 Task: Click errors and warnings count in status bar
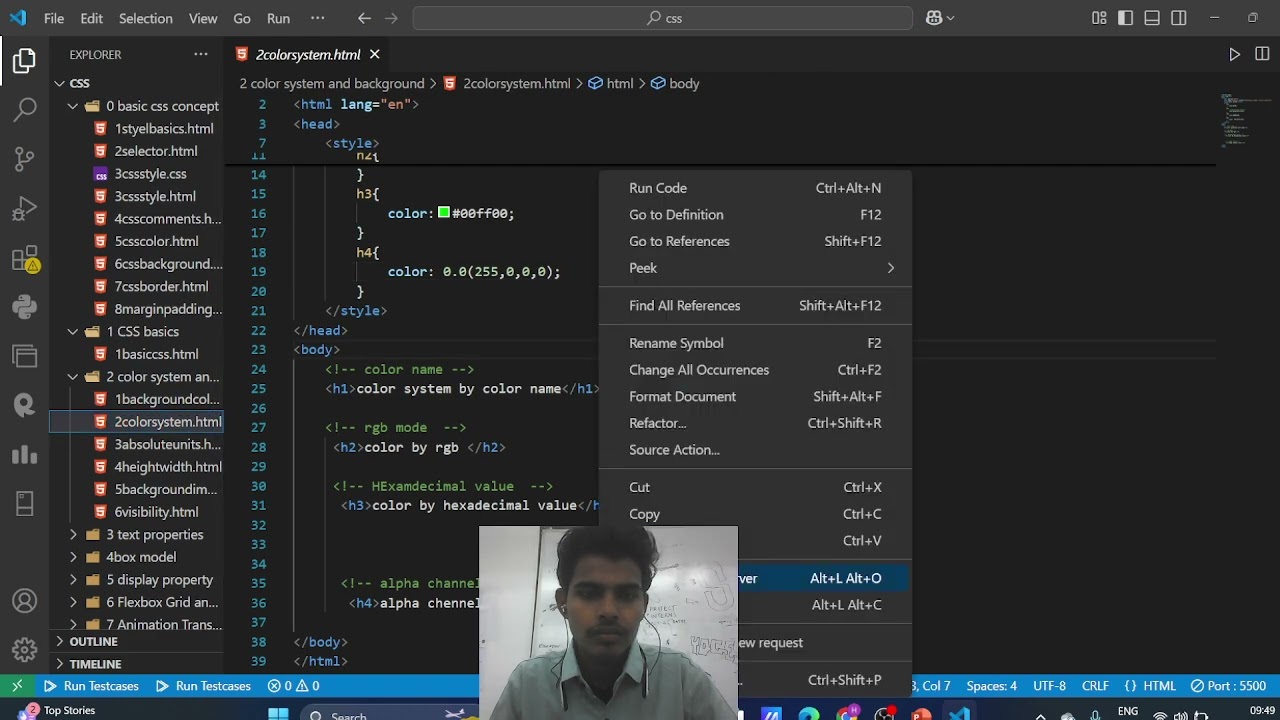293,686
